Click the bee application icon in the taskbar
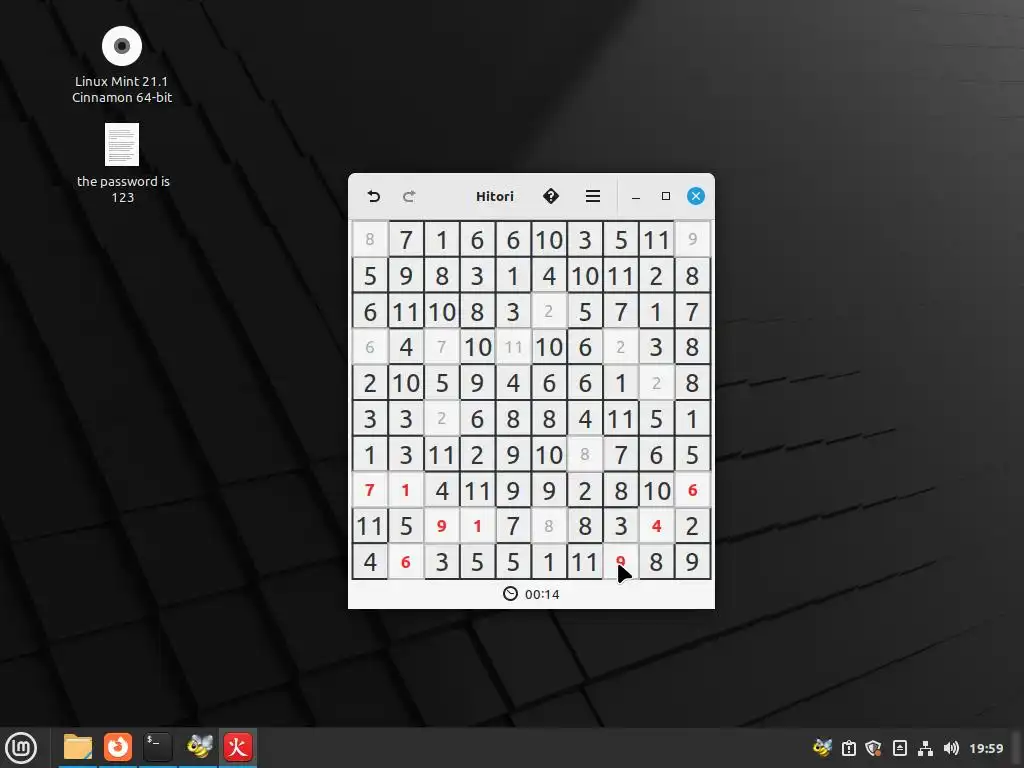1024x768 pixels. pyautogui.click(x=199, y=746)
